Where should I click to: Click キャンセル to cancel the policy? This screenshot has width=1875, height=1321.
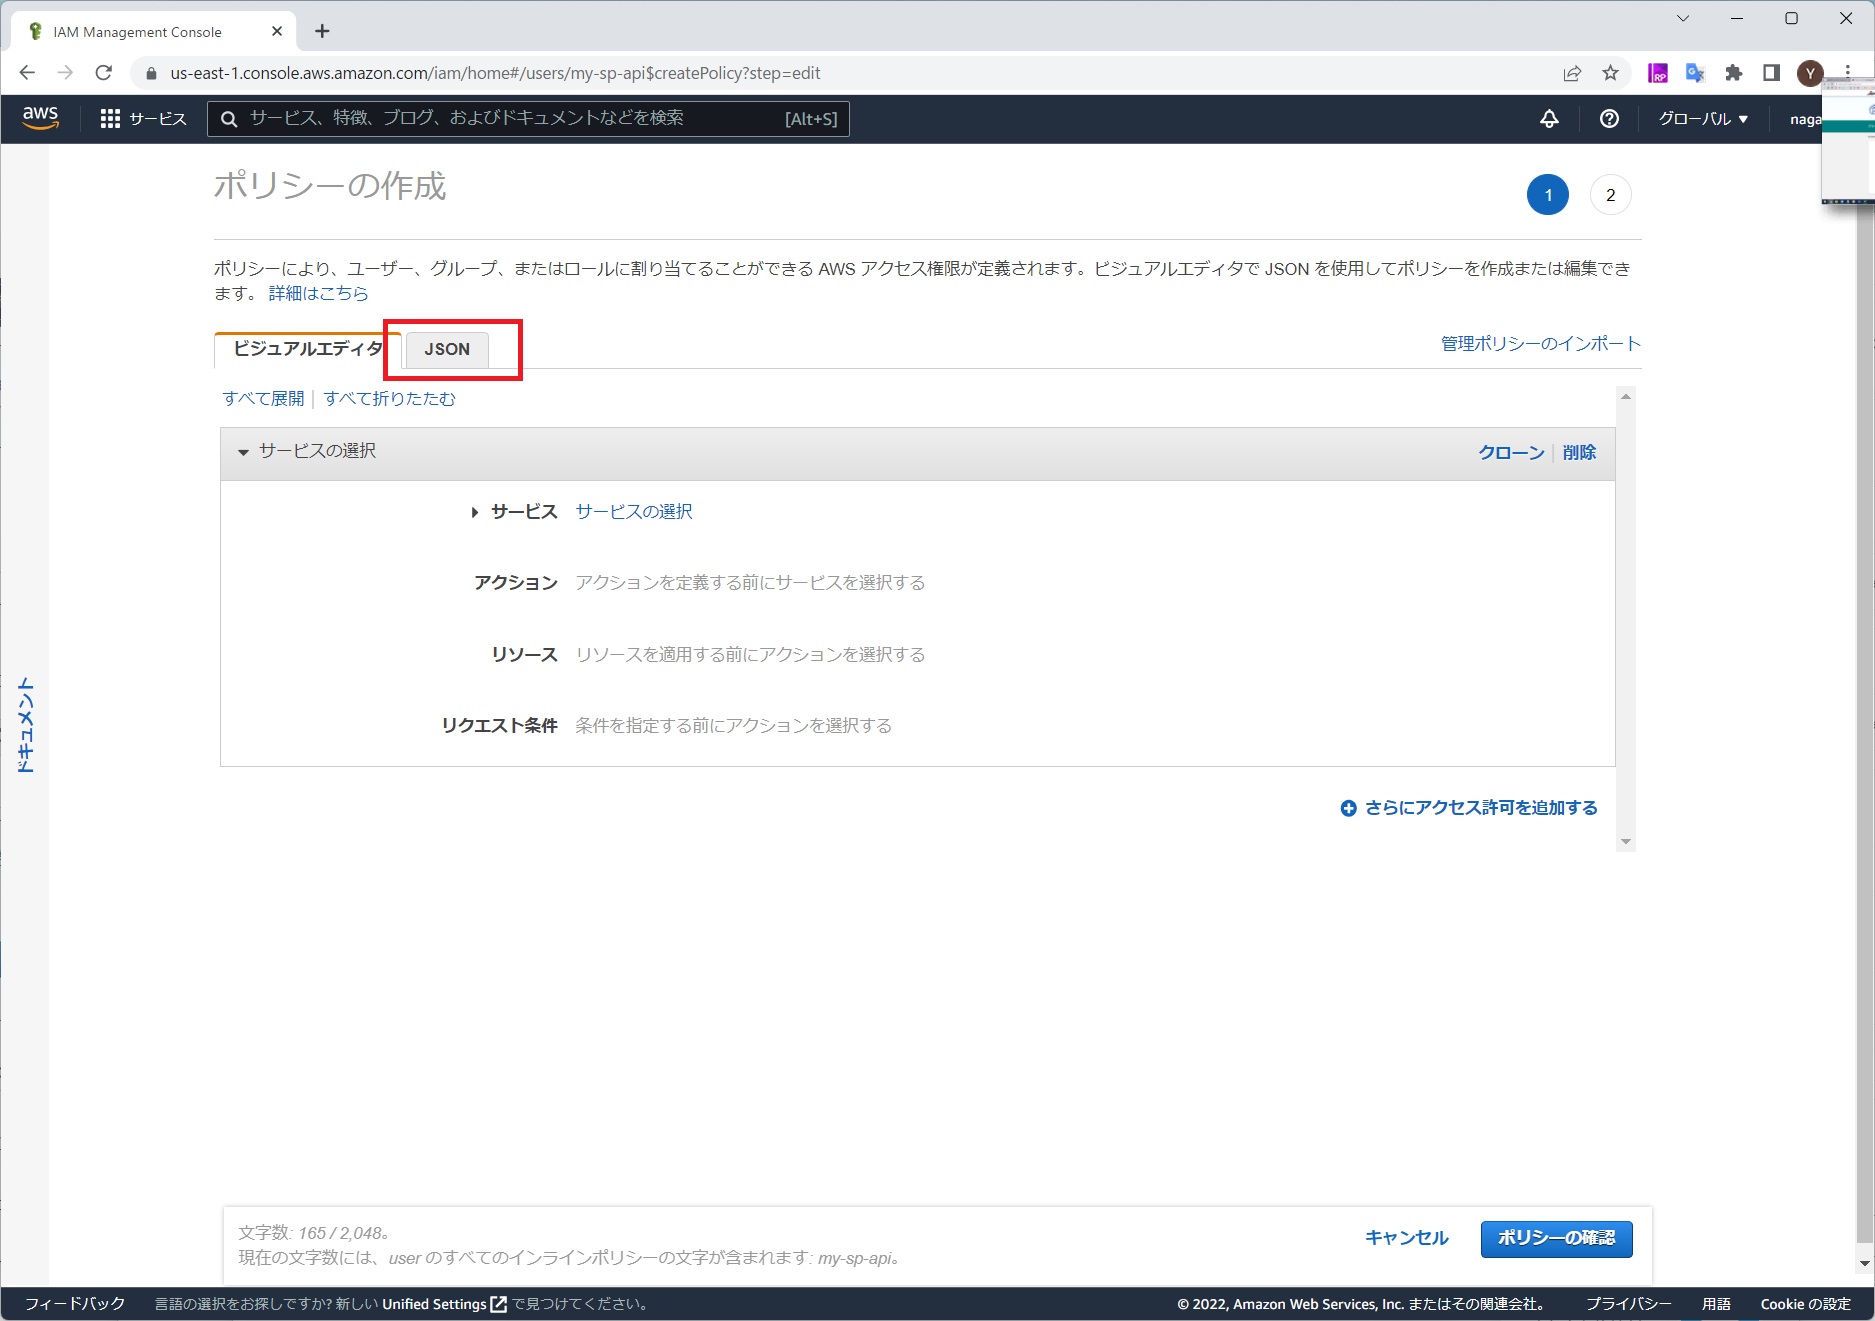[x=1406, y=1238]
